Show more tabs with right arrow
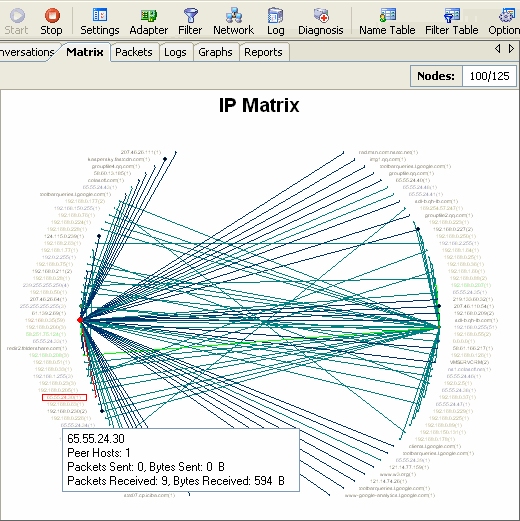This screenshot has height=521, width=520. click(511, 49)
